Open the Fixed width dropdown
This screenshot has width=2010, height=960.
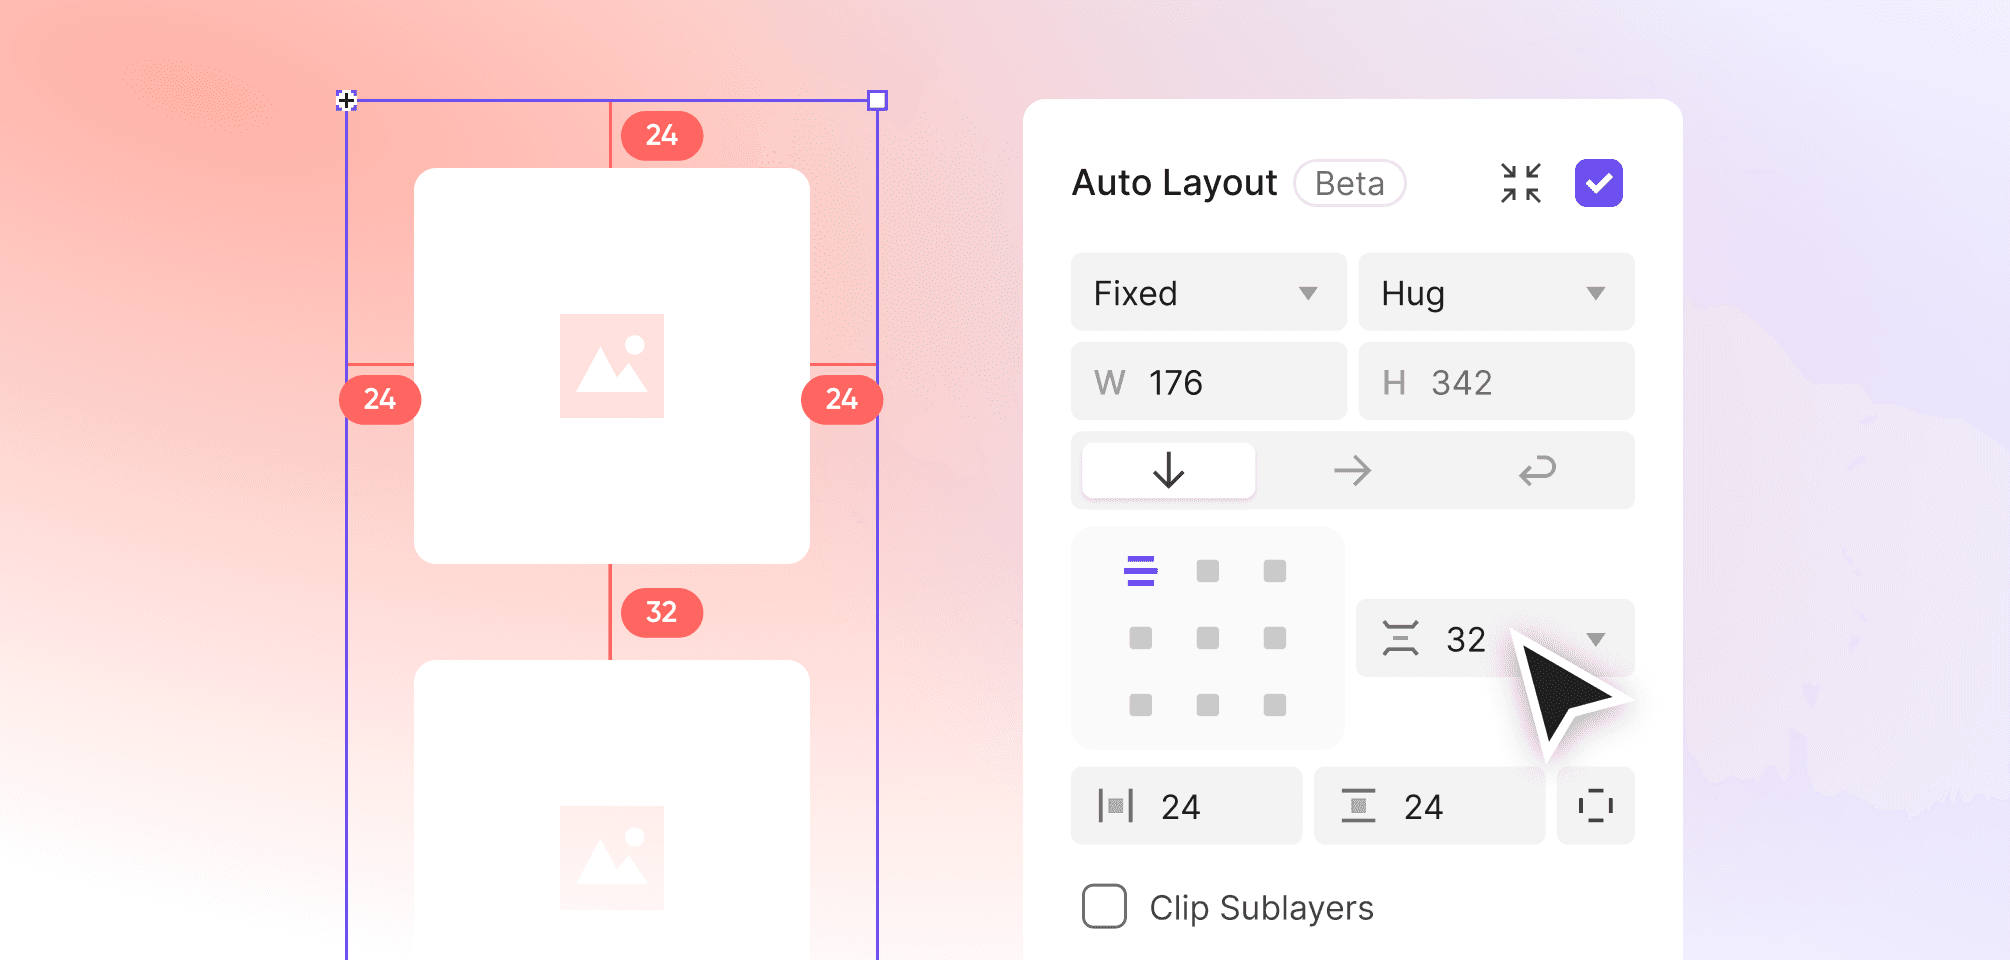[1208, 292]
